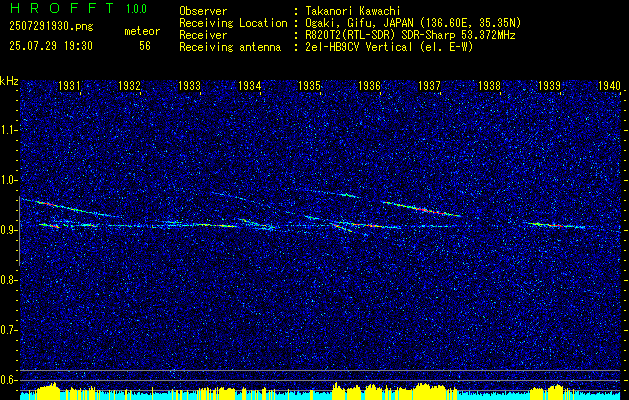Click the 1940 time marker
This screenshot has width=629, height=400.
click(609, 85)
